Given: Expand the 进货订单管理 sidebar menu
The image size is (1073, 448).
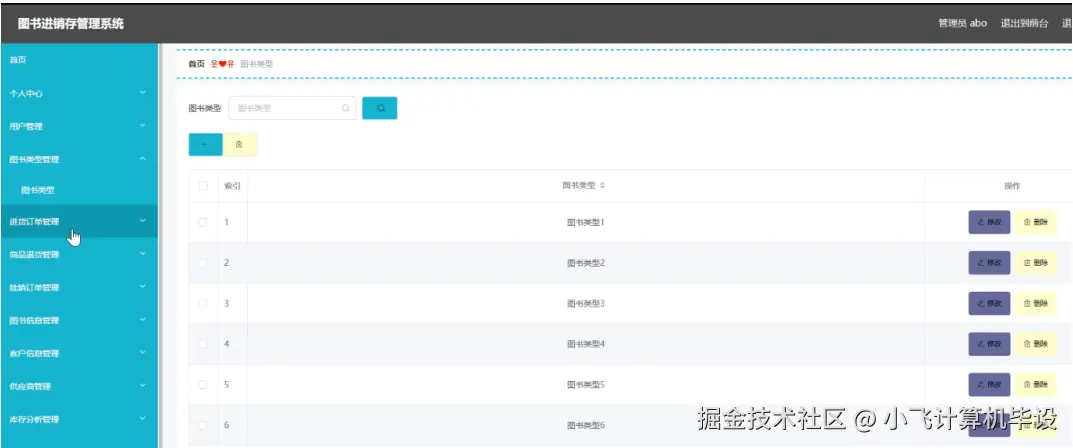Looking at the screenshot, I should click(79, 221).
